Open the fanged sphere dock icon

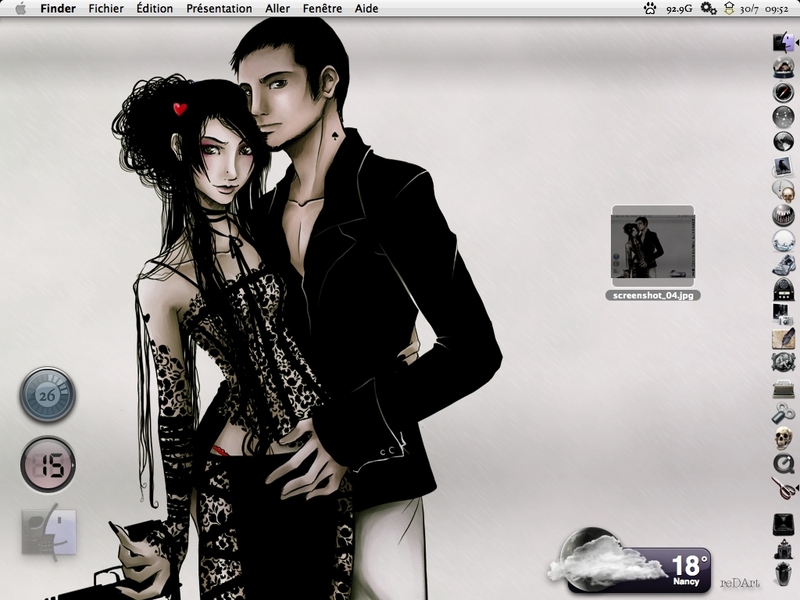(x=783, y=215)
